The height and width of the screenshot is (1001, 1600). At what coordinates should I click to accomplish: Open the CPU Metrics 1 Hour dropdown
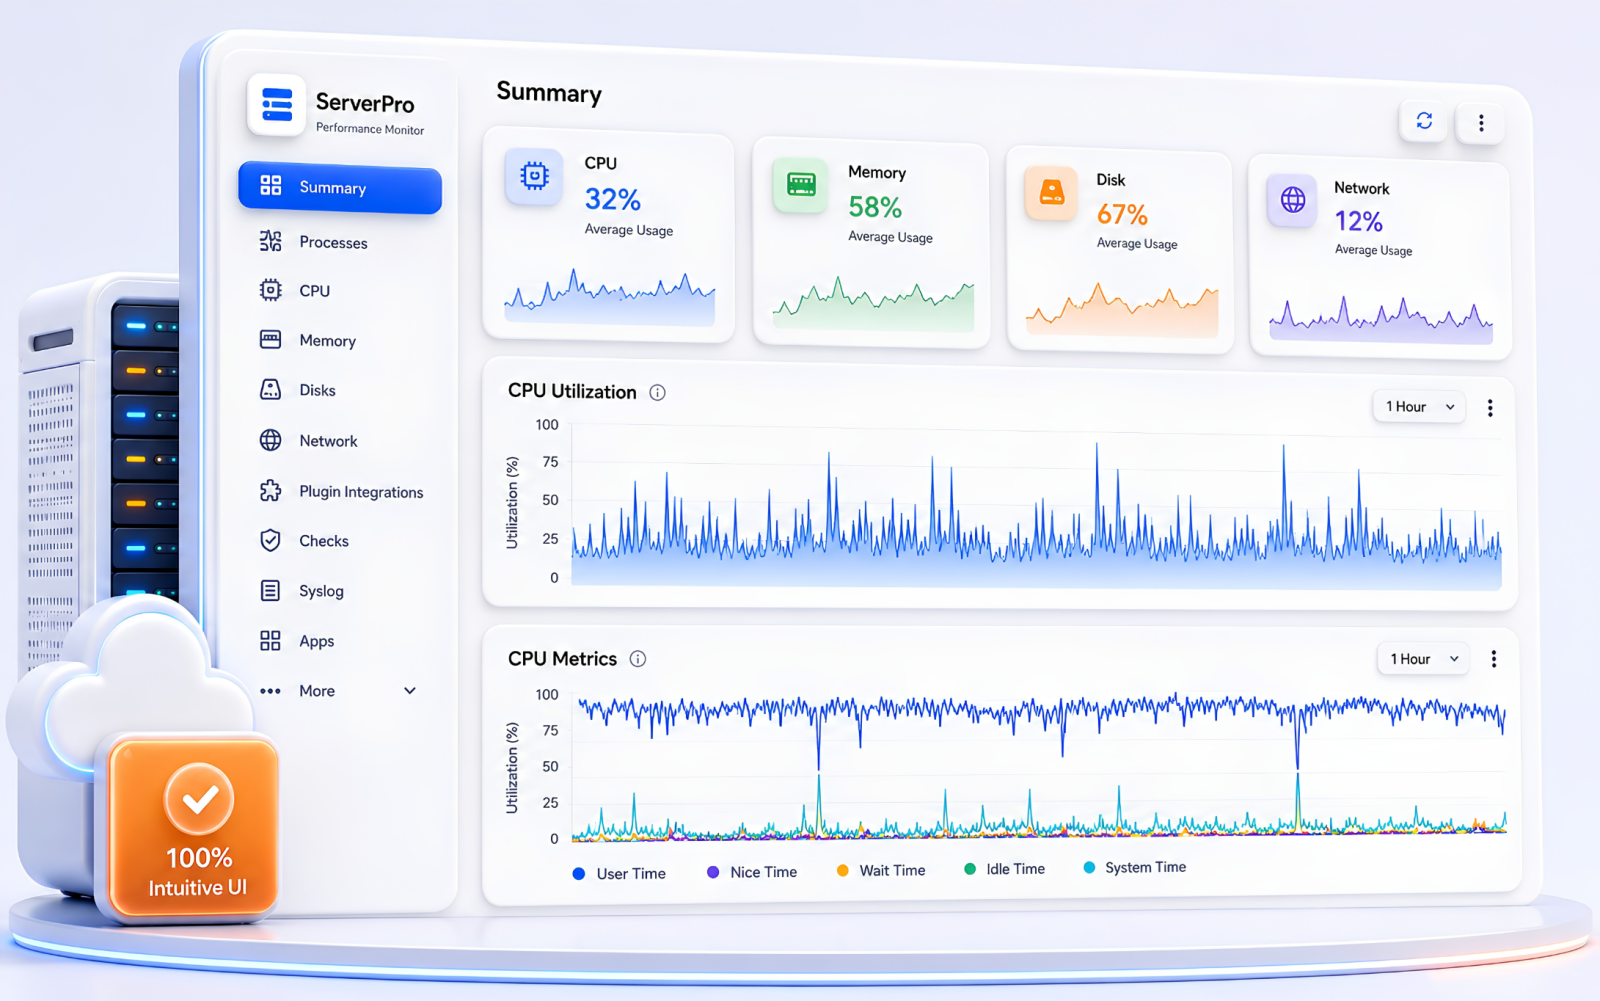[1423, 659]
